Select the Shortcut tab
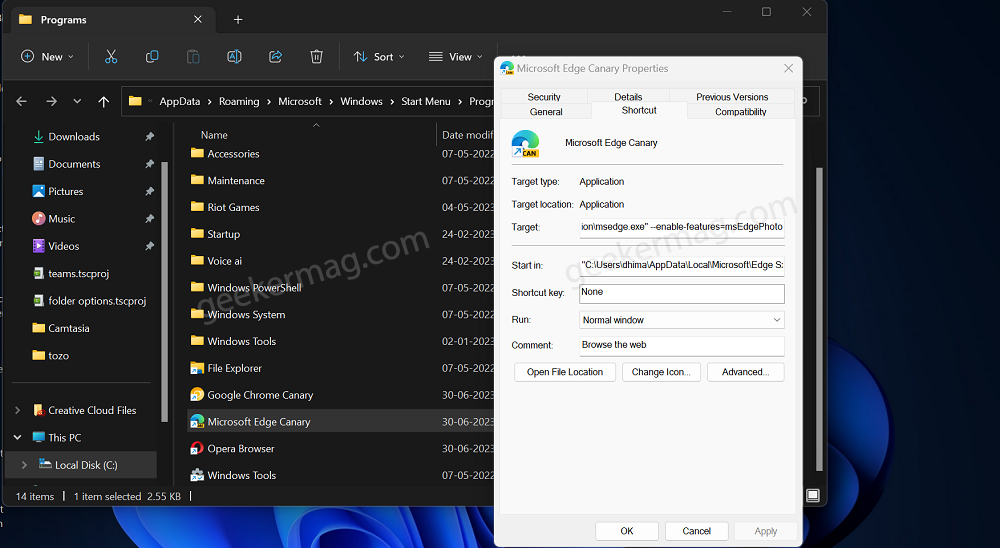The width and height of the screenshot is (1000, 548). (x=639, y=110)
